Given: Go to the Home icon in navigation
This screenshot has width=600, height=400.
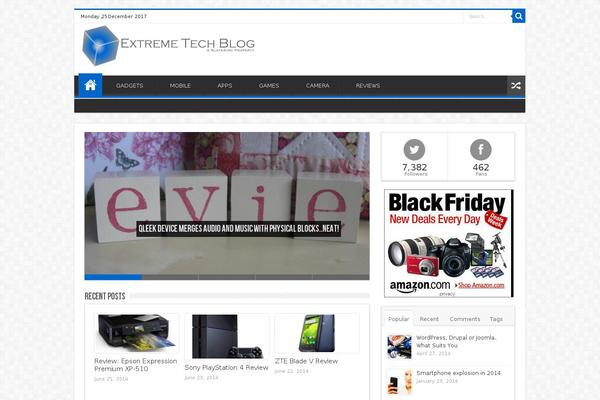Looking at the screenshot, I should coord(90,85).
